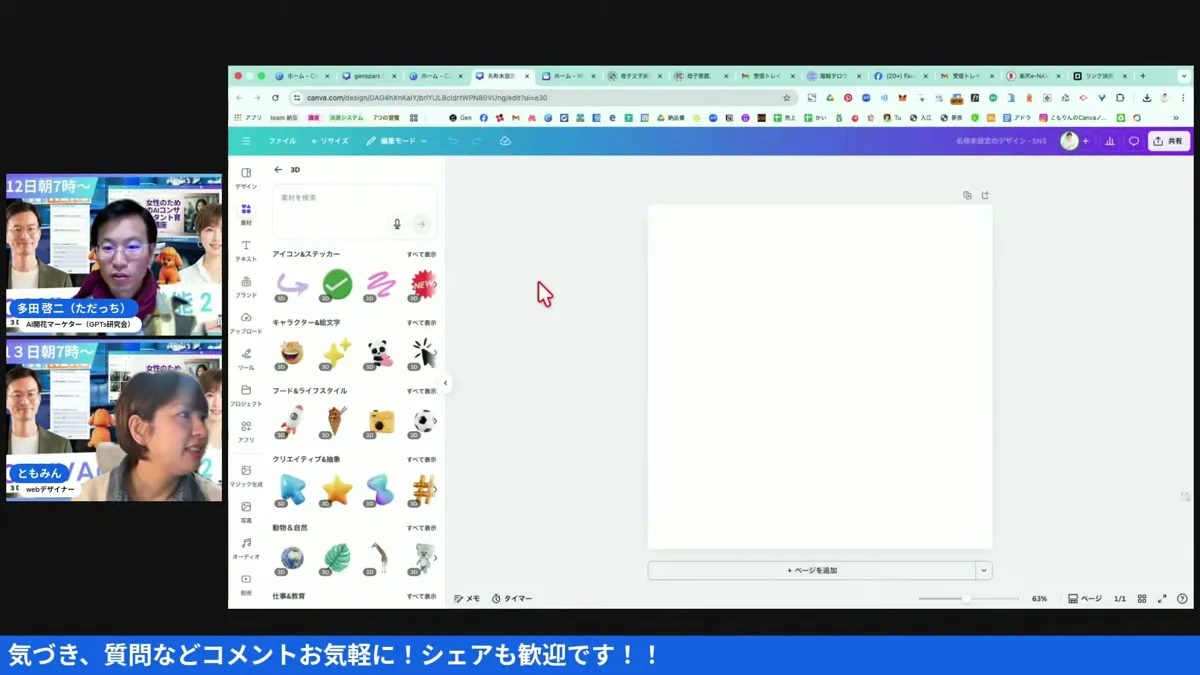Switch to the genspark browser tab

click(x=368, y=76)
